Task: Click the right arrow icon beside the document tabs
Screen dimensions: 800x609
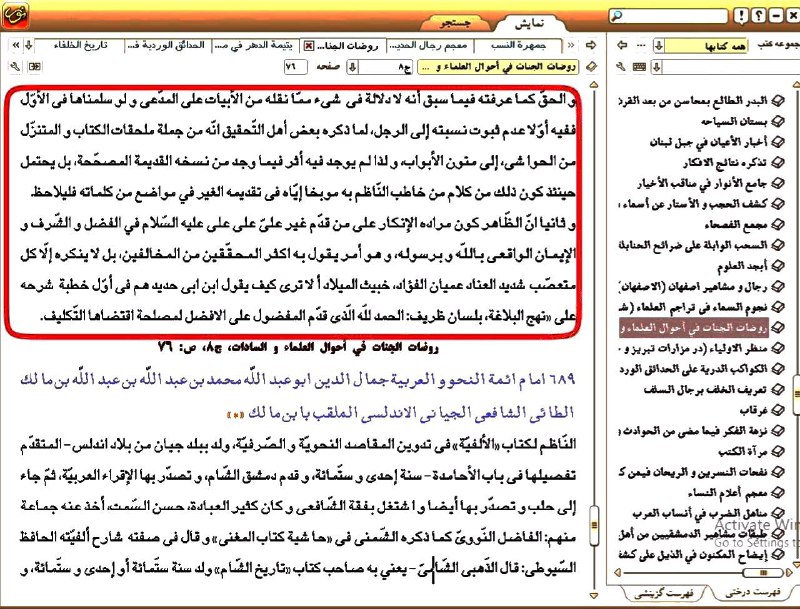Action: coord(591,45)
